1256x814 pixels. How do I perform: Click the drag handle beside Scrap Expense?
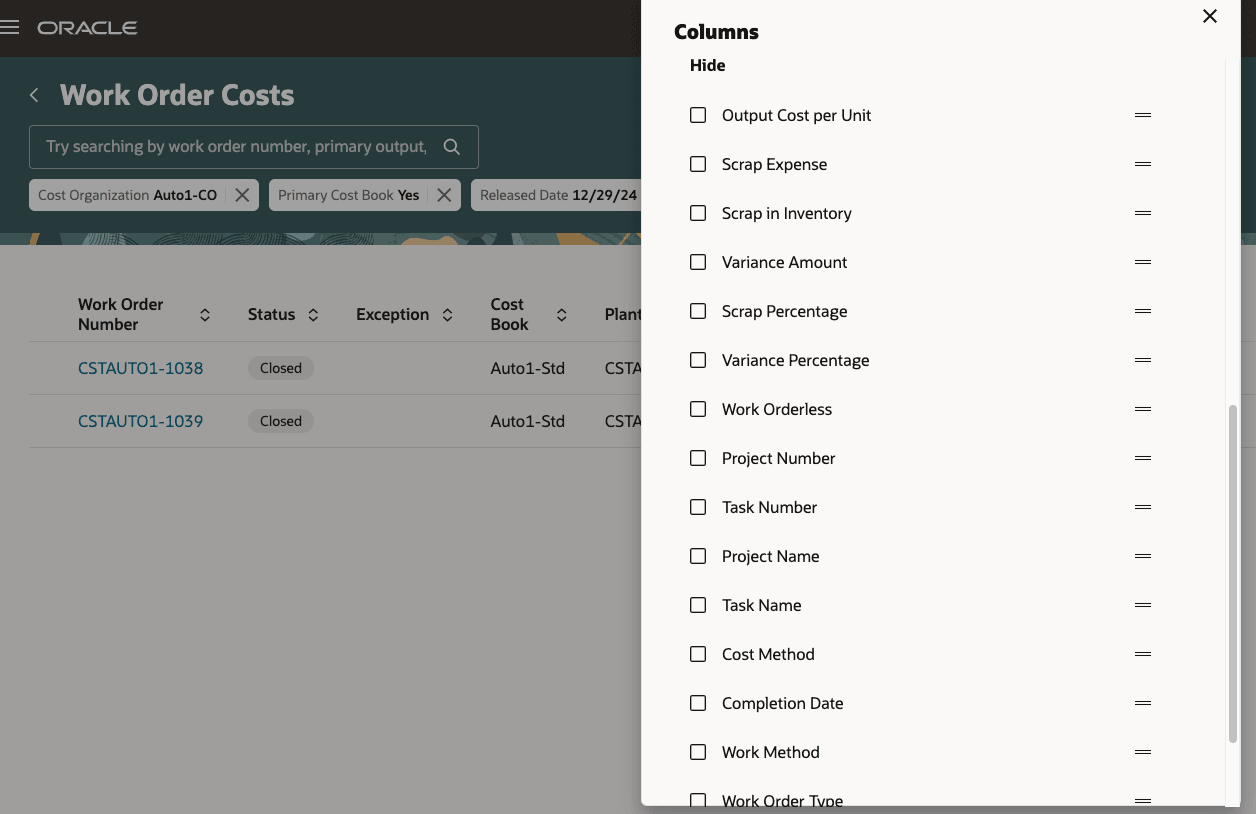point(1142,164)
